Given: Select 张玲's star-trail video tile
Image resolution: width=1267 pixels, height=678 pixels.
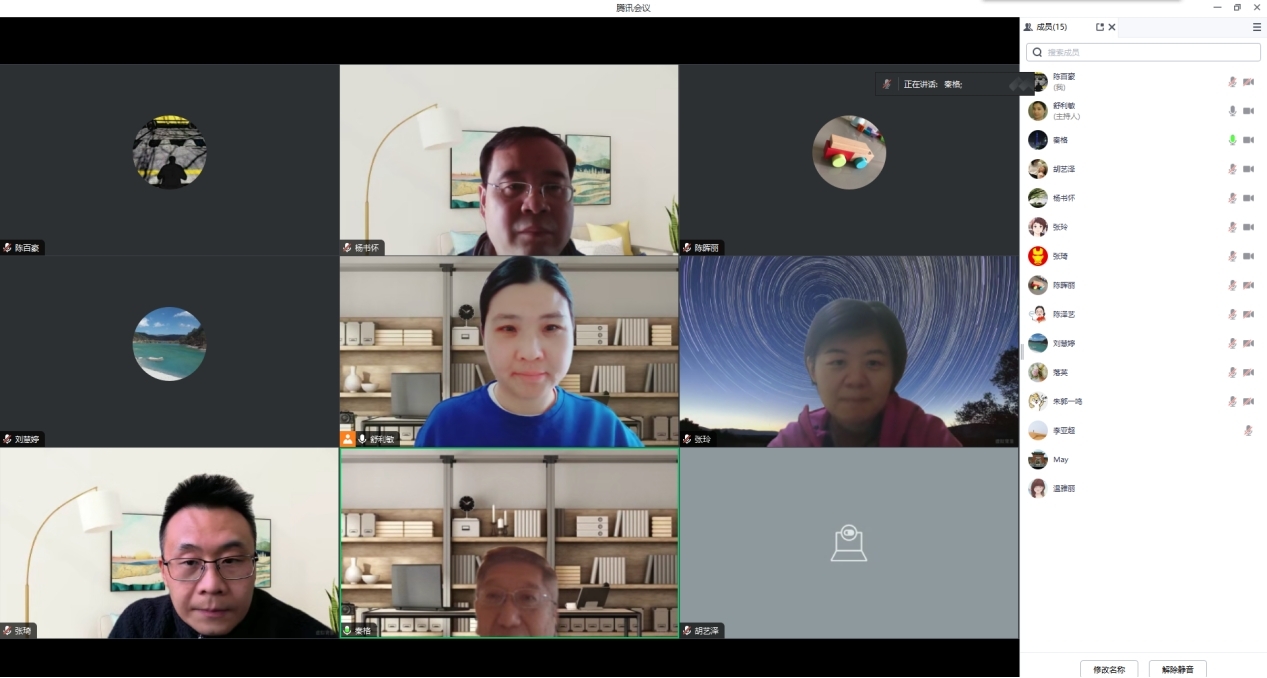Looking at the screenshot, I should point(848,350).
